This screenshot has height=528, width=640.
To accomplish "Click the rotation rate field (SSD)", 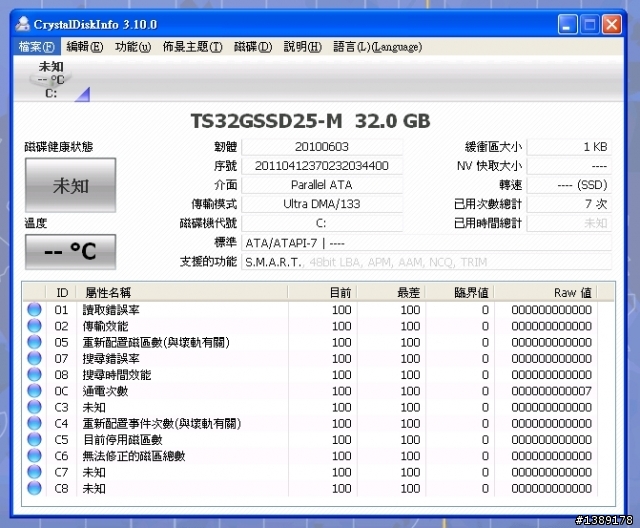I will click(x=569, y=185).
